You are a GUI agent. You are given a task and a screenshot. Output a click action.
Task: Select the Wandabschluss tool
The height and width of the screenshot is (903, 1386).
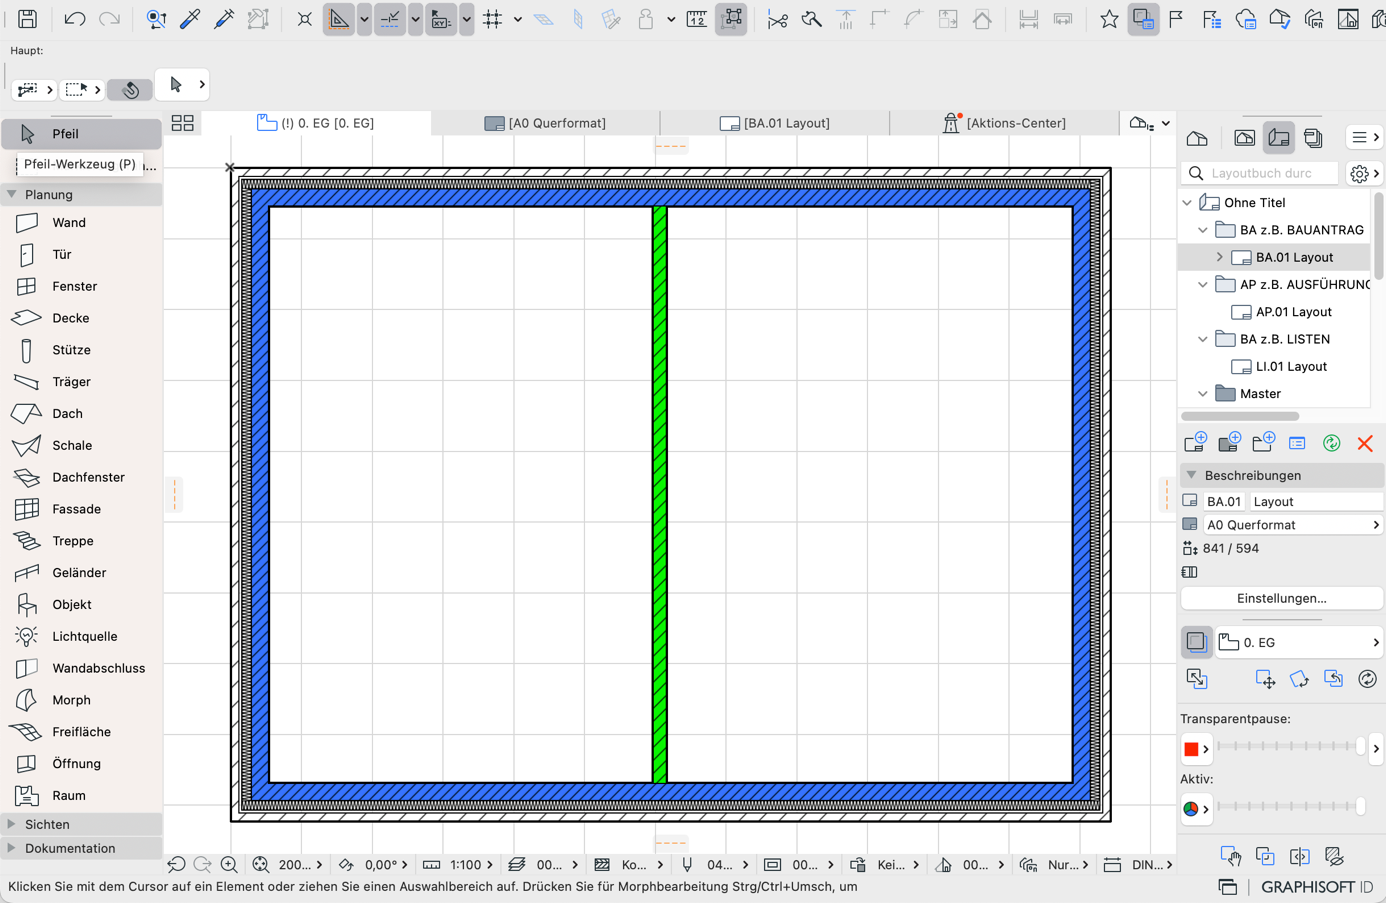point(82,668)
